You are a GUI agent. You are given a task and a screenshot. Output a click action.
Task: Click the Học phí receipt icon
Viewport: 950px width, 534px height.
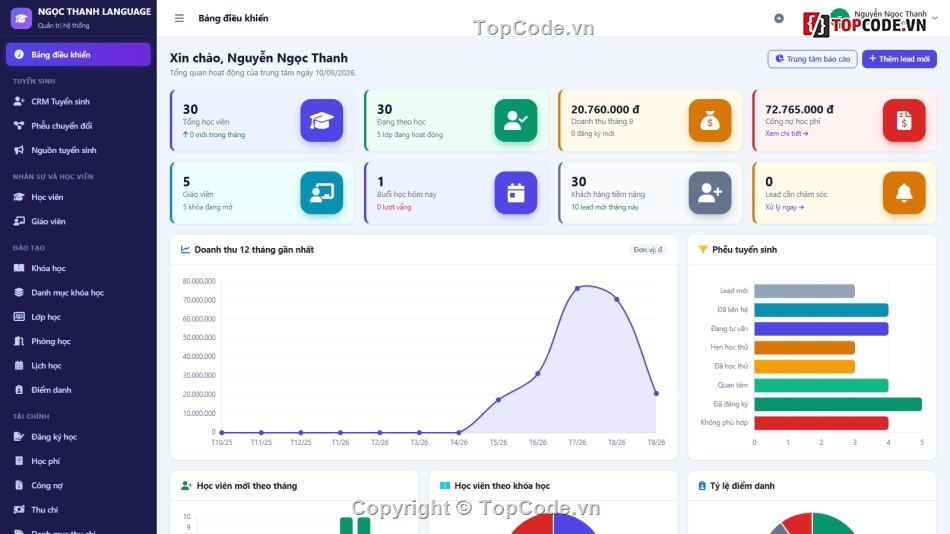coord(19,461)
